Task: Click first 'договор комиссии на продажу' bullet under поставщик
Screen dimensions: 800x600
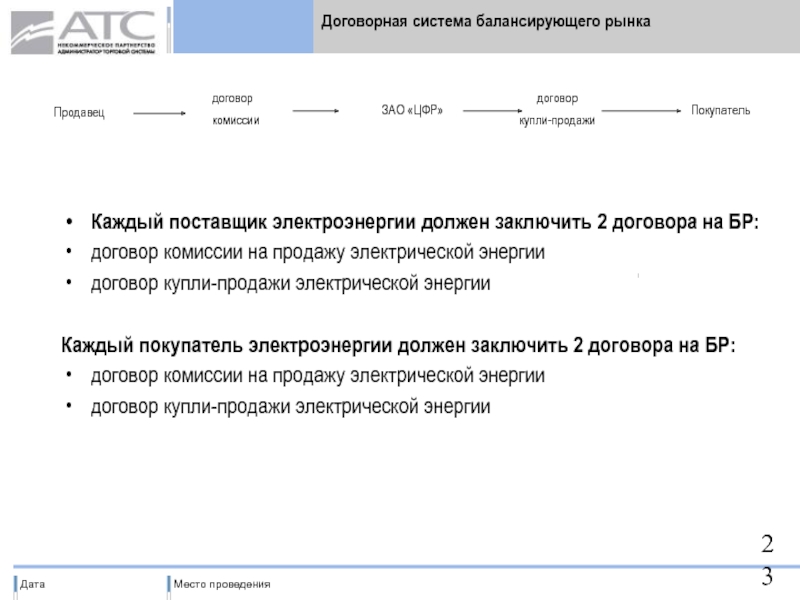Action: point(318,253)
